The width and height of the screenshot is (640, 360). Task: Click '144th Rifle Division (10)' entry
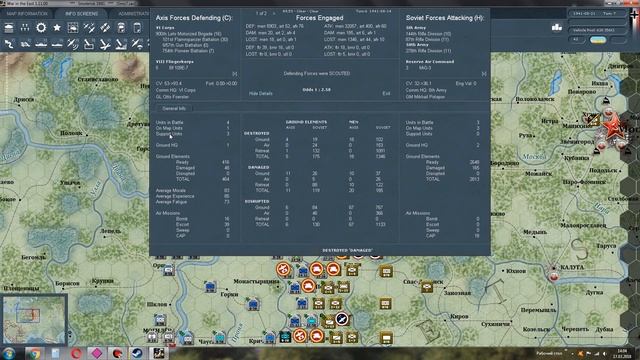coord(428,34)
